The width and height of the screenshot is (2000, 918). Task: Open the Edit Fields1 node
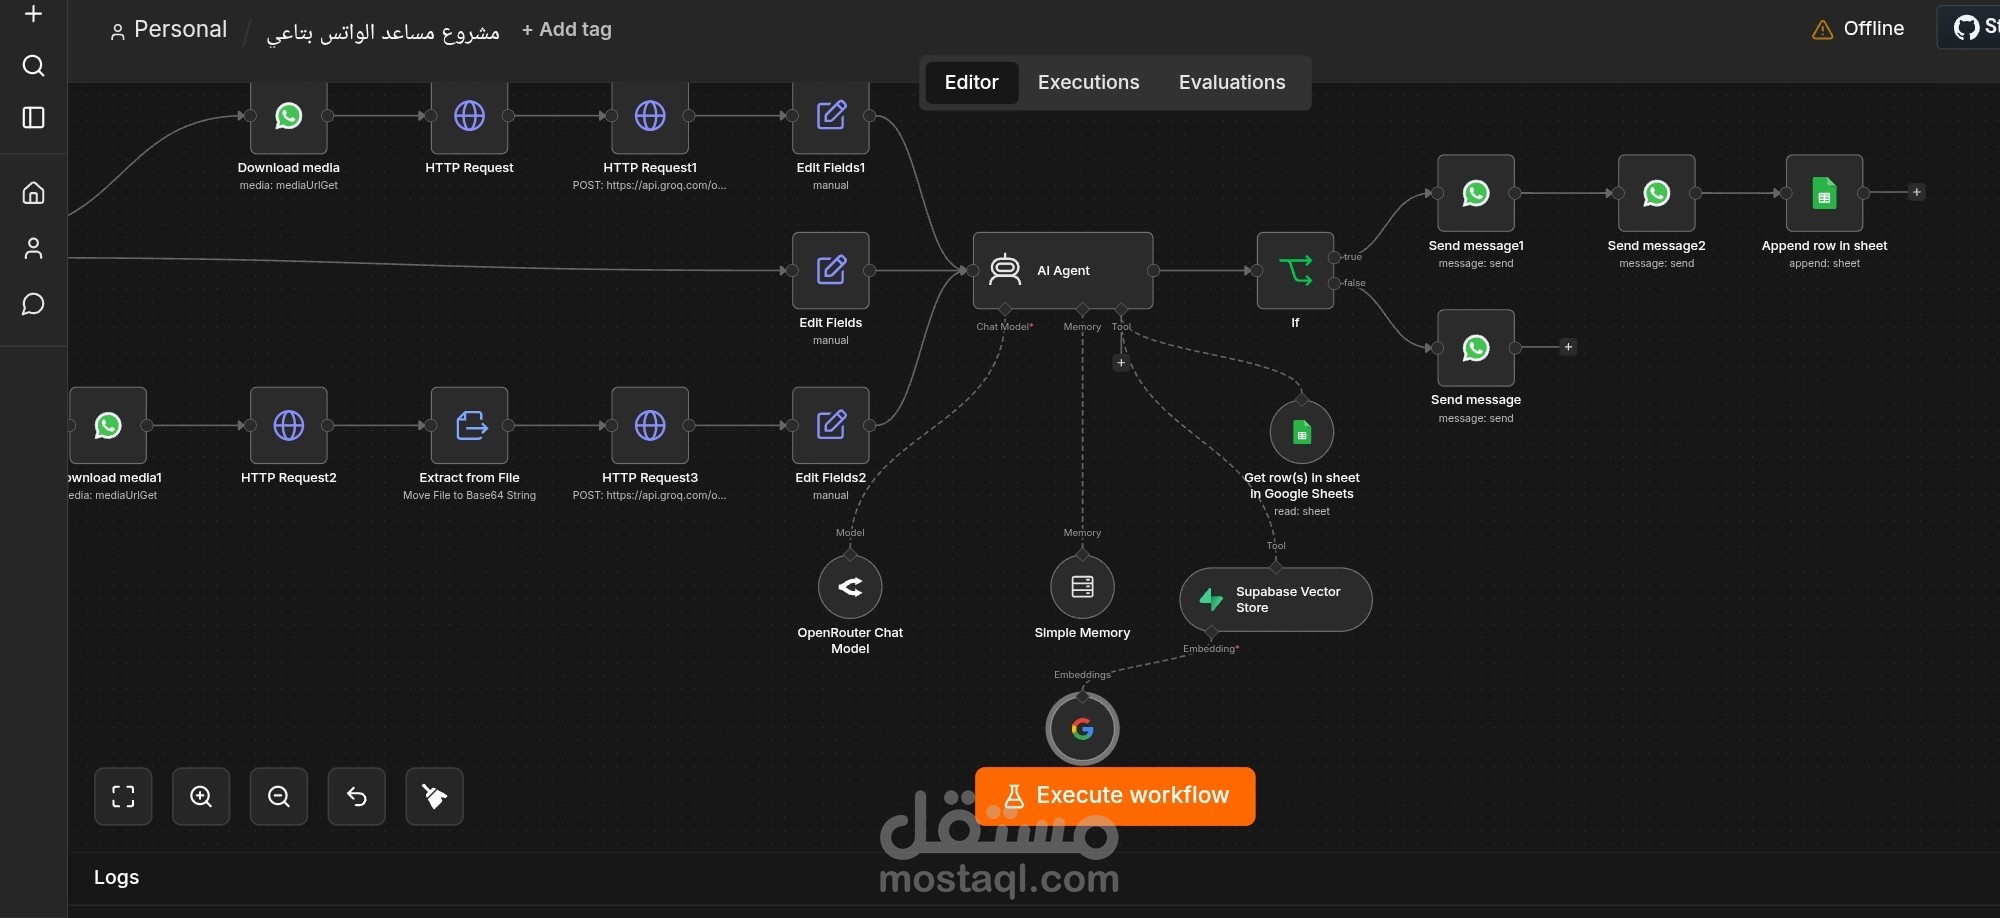click(831, 117)
